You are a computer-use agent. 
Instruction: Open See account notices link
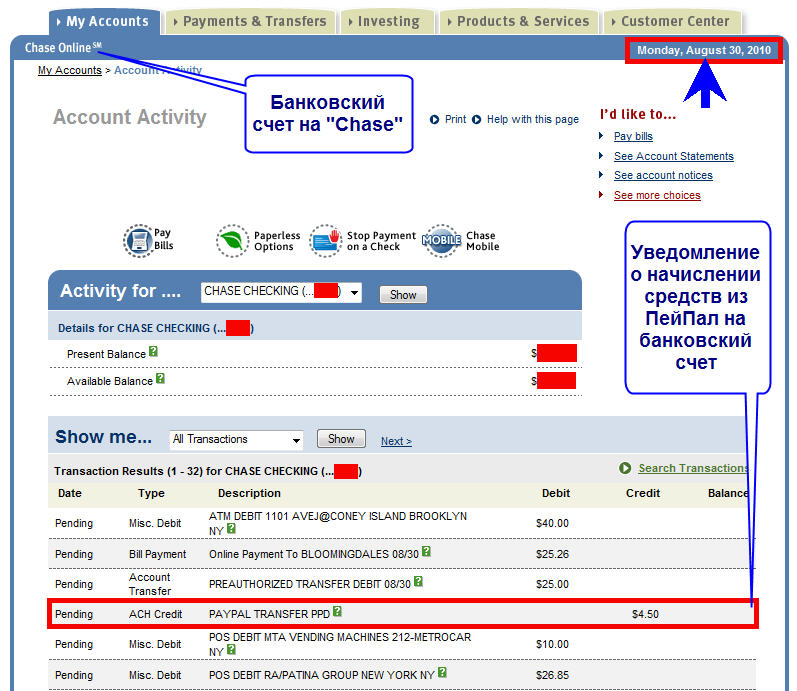tap(663, 175)
